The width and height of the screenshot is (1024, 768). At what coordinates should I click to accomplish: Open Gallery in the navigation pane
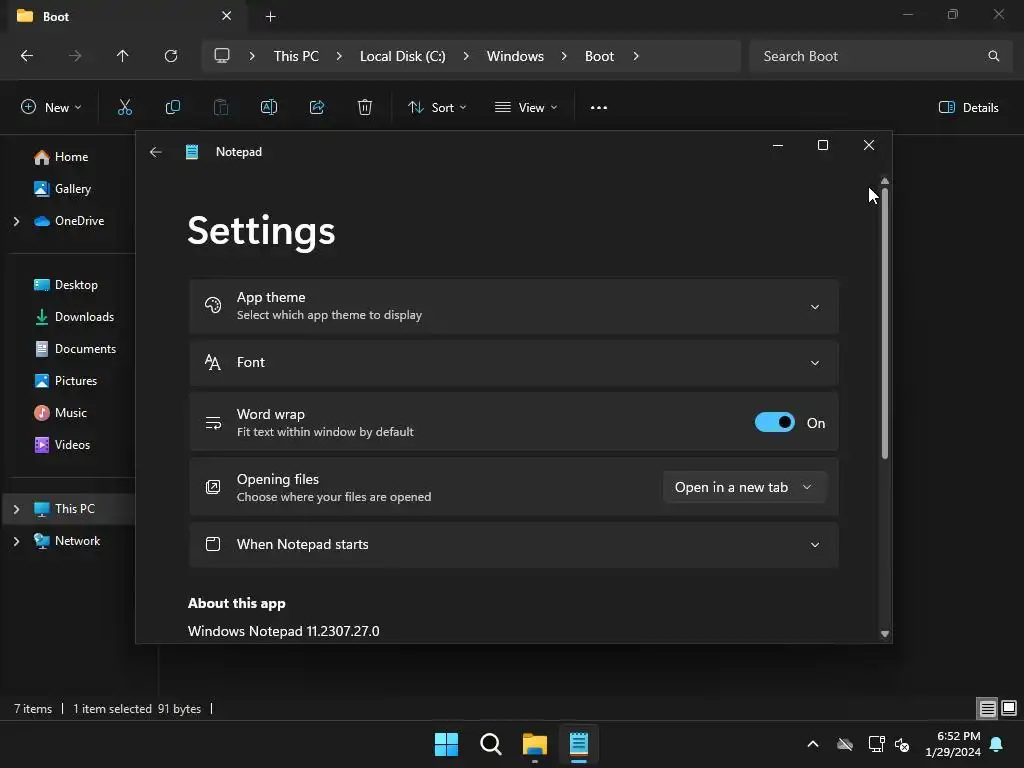click(72, 189)
